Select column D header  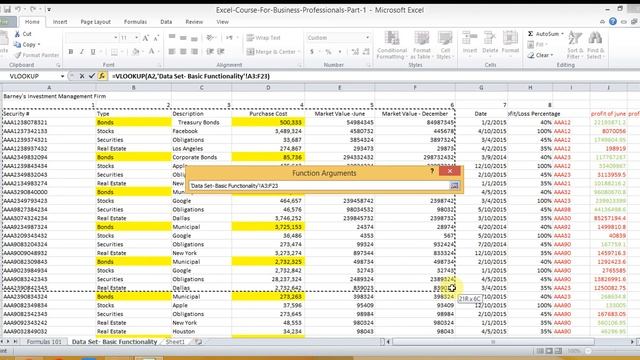[268, 87]
